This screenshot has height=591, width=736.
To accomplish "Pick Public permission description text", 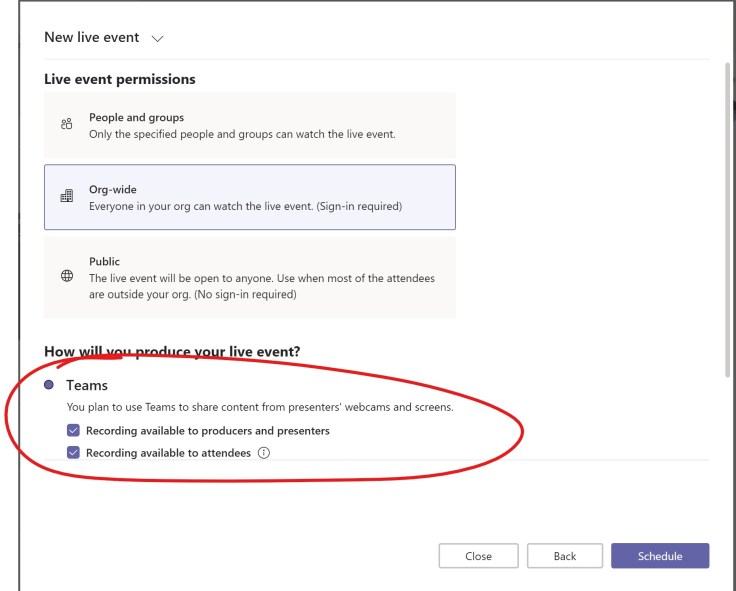I will click(262, 286).
